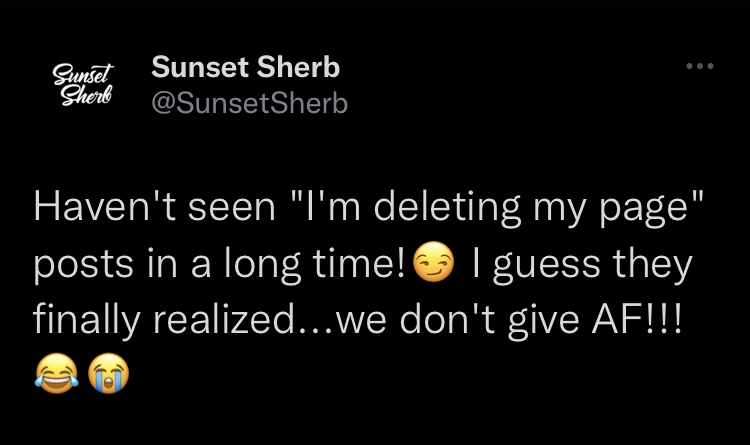This screenshot has height=445, width=750.
Task: Click the text "AF!!!" in the tweet
Action: coord(637,320)
